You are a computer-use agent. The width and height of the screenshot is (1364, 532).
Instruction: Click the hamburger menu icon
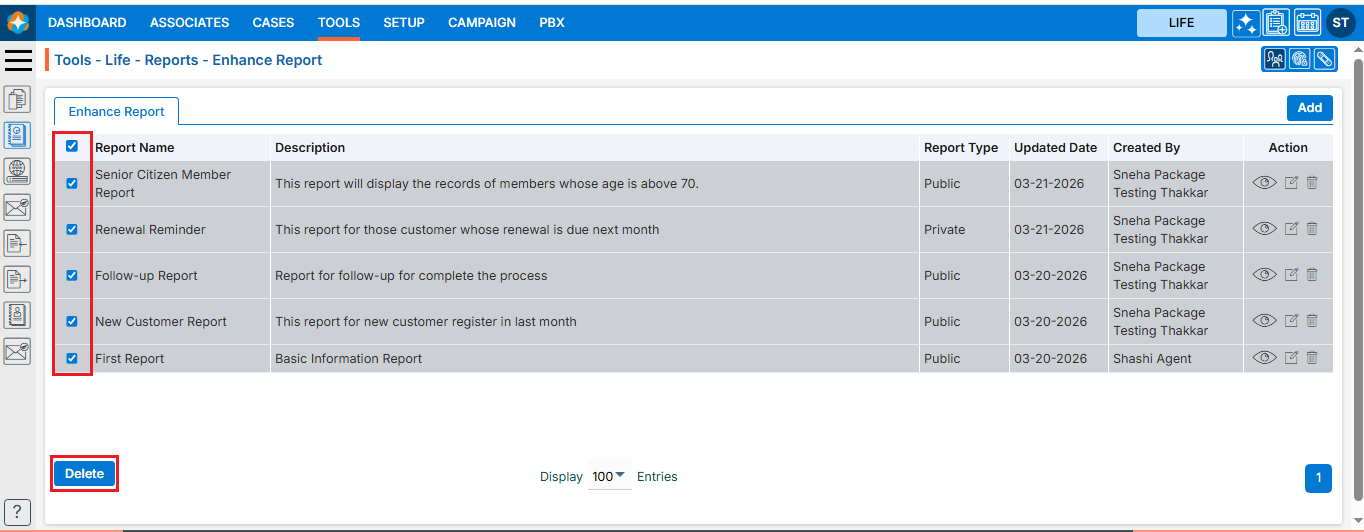[x=19, y=60]
